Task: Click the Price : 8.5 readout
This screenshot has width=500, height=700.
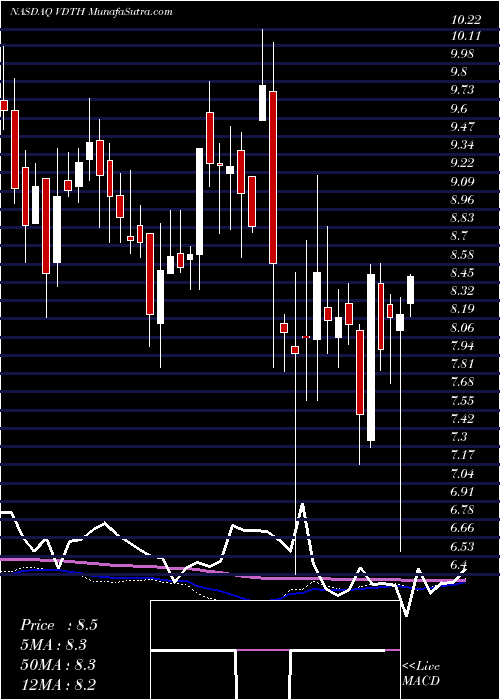Action: pos(58,625)
